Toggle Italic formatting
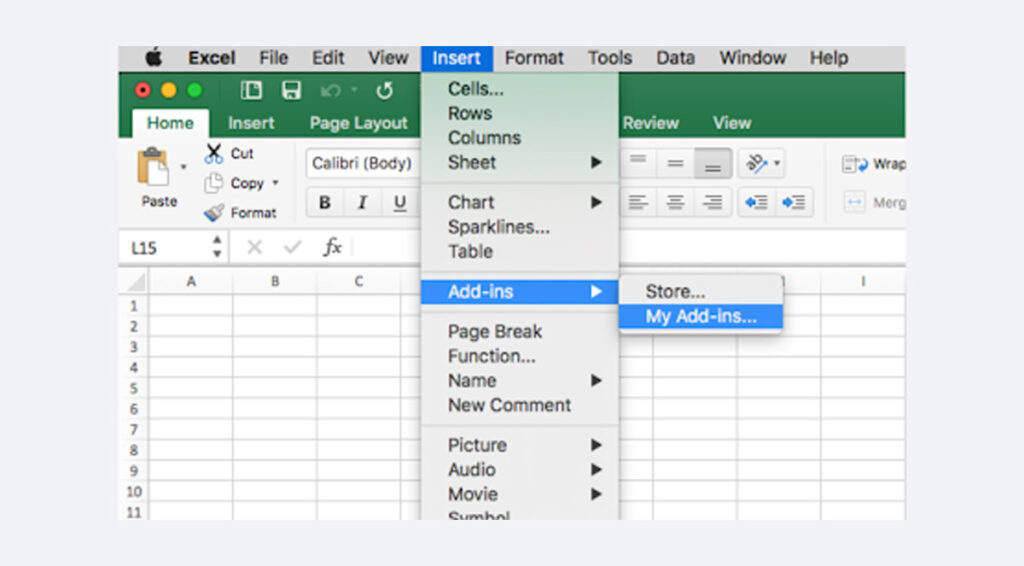This screenshot has height=566, width=1024. pos(362,203)
